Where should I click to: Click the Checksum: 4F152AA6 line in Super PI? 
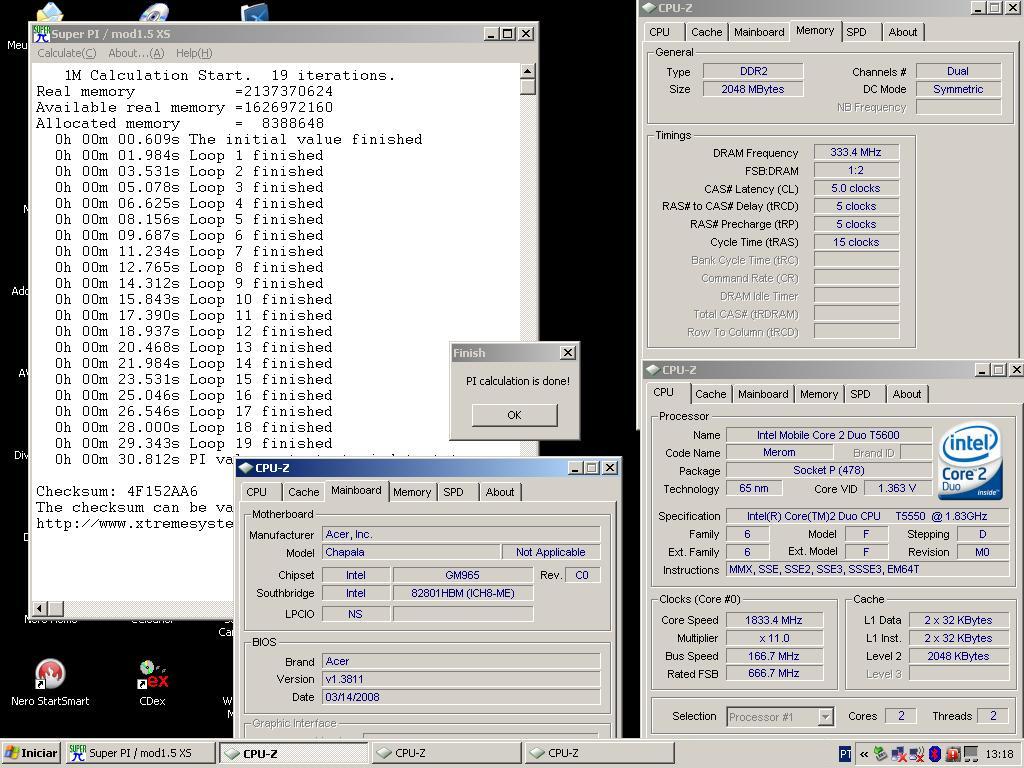117,491
